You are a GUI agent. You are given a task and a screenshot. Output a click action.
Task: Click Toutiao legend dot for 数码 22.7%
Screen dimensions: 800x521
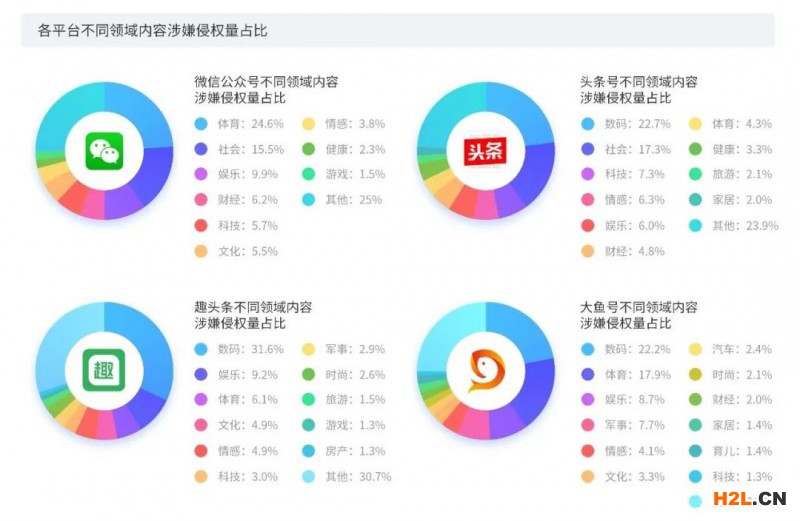[x=588, y=124]
